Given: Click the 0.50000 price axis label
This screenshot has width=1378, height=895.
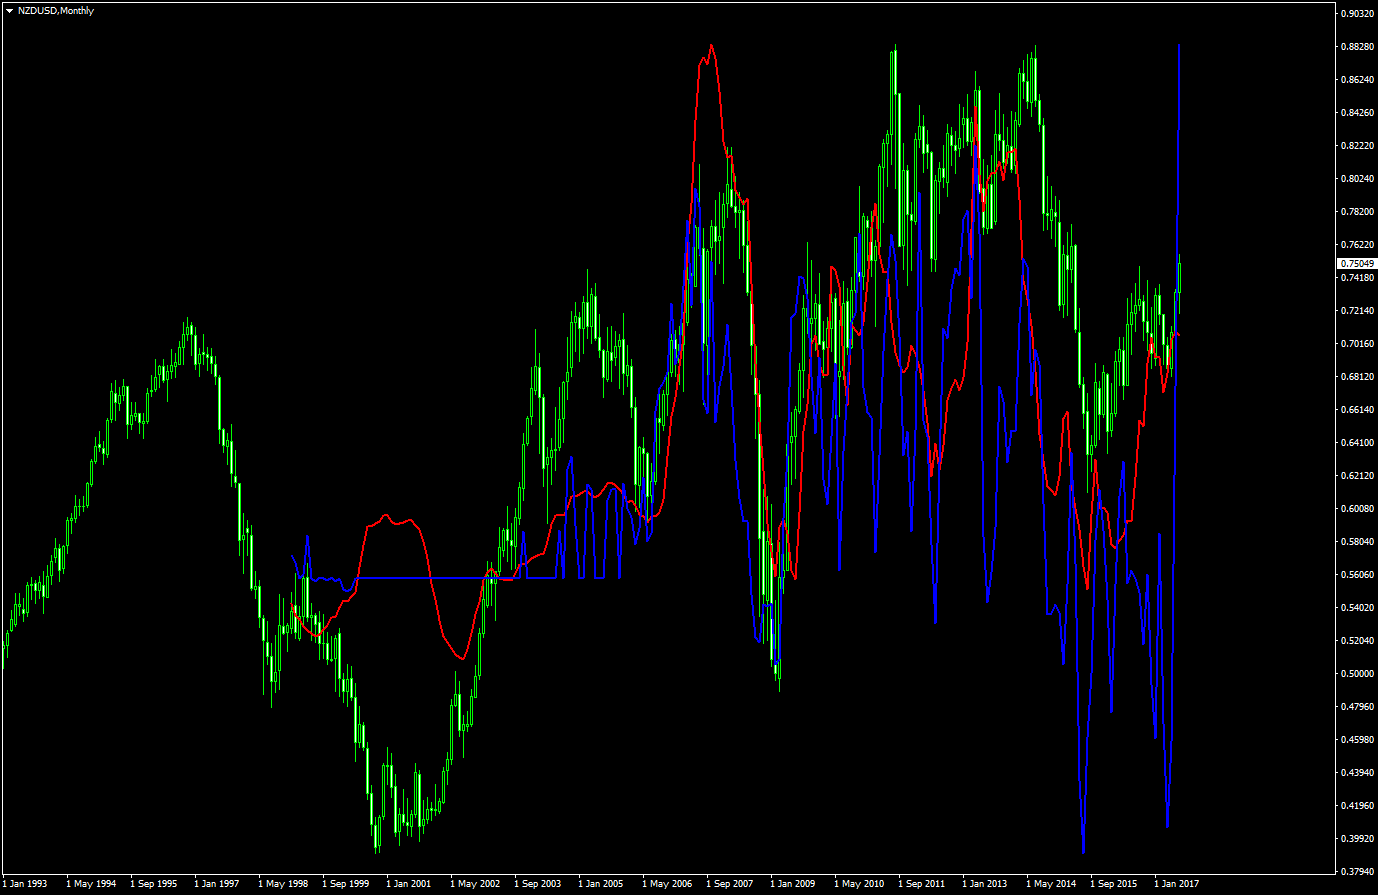Looking at the screenshot, I should 1357,674.
